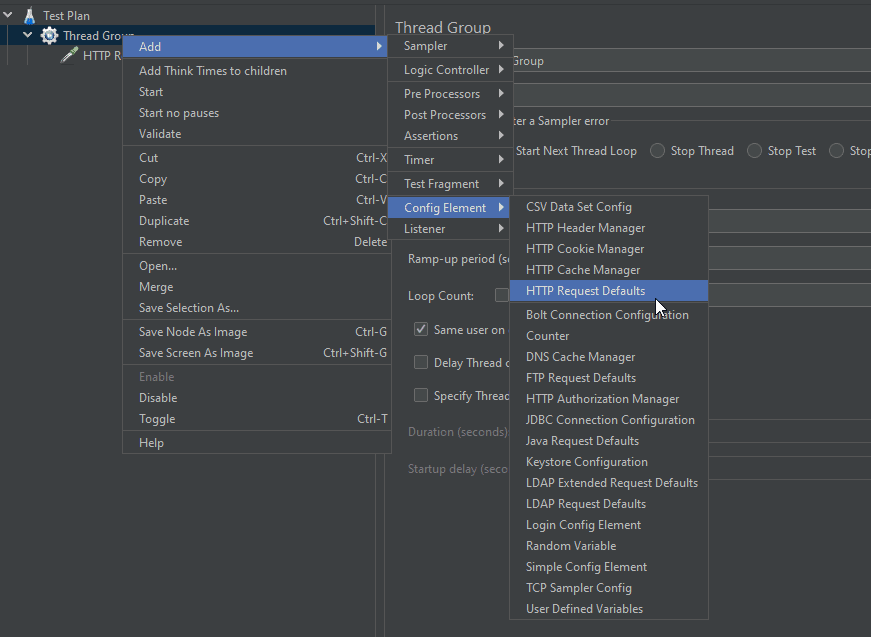871x637 pixels.
Task: Choose Copy from the context menu
Action: tap(256, 179)
